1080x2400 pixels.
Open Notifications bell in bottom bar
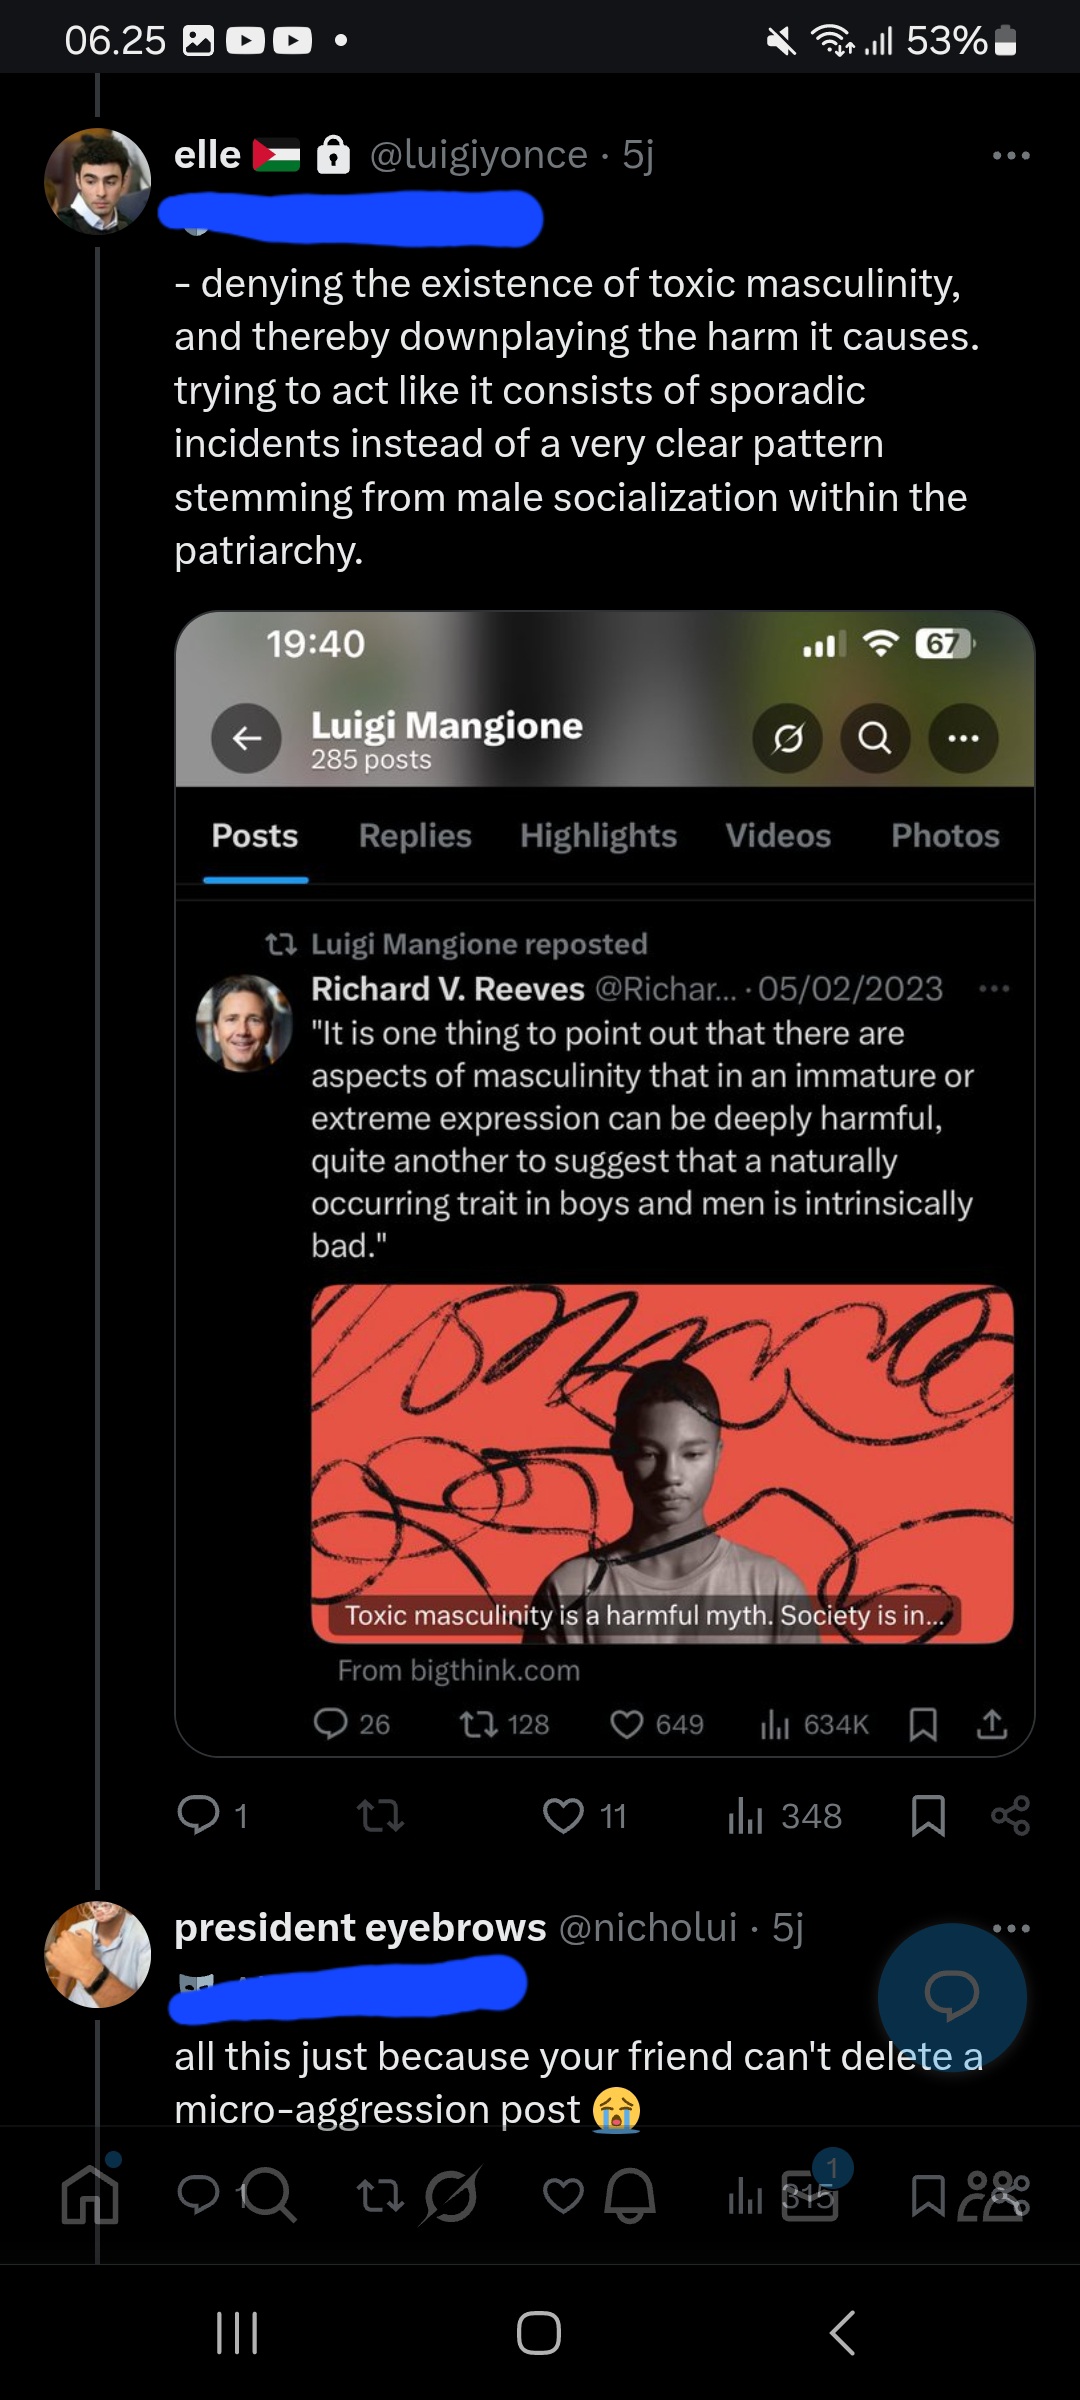click(x=630, y=2196)
